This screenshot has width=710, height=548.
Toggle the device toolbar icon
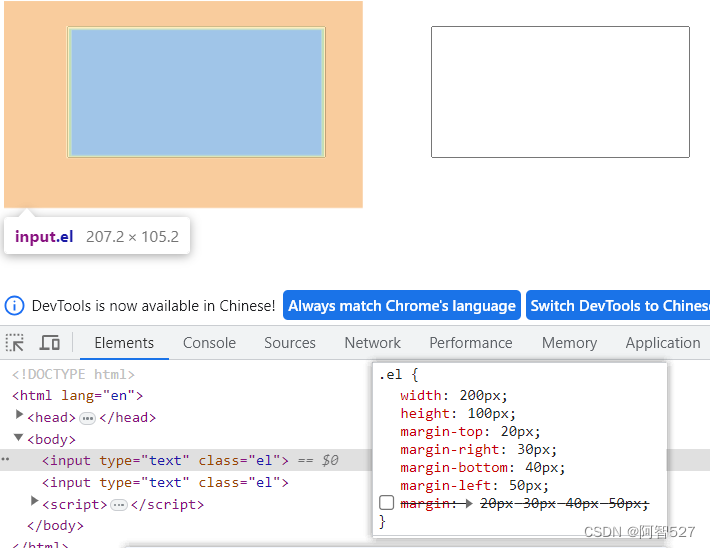50,343
